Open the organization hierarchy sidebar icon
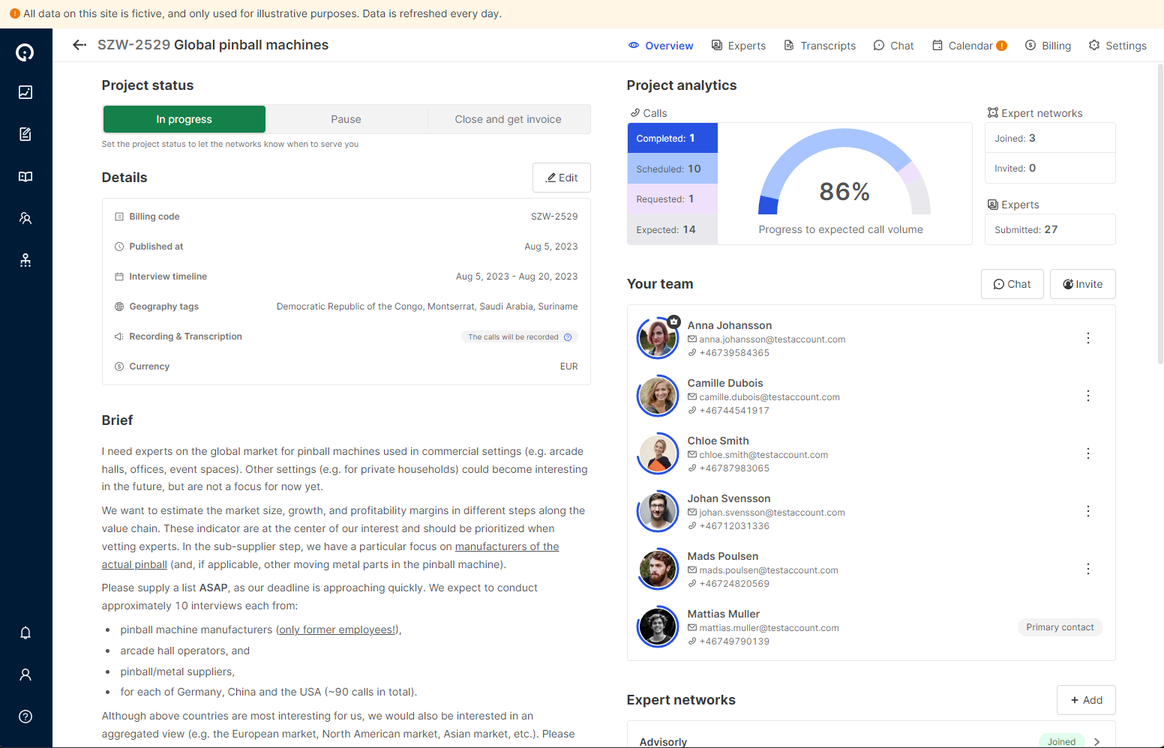This screenshot has width=1164, height=748. coord(25,260)
